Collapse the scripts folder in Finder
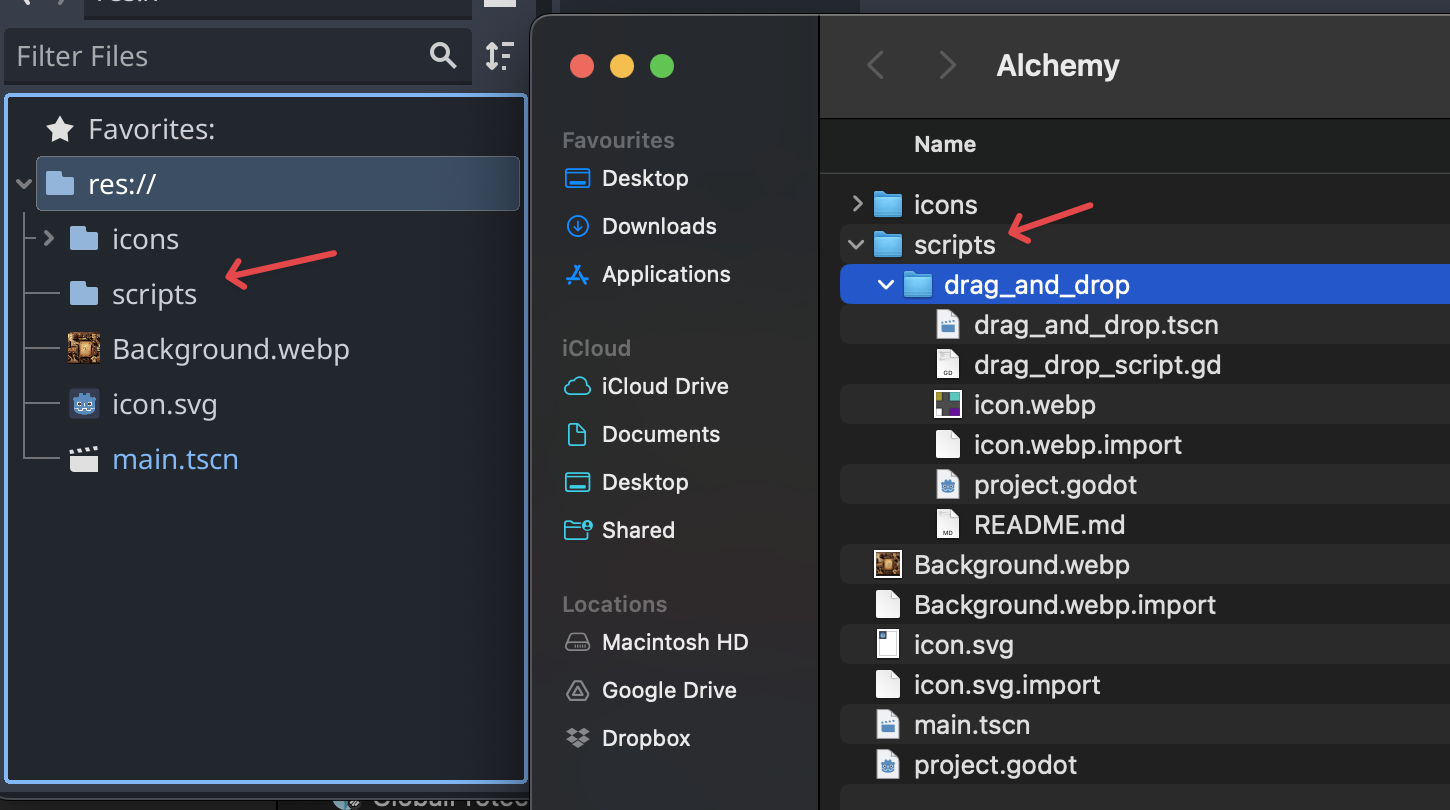 [856, 245]
